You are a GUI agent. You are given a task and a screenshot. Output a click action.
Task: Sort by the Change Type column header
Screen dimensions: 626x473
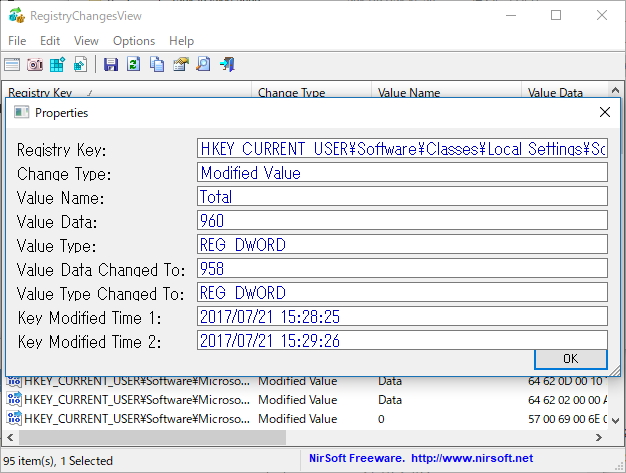(x=311, y=92)
